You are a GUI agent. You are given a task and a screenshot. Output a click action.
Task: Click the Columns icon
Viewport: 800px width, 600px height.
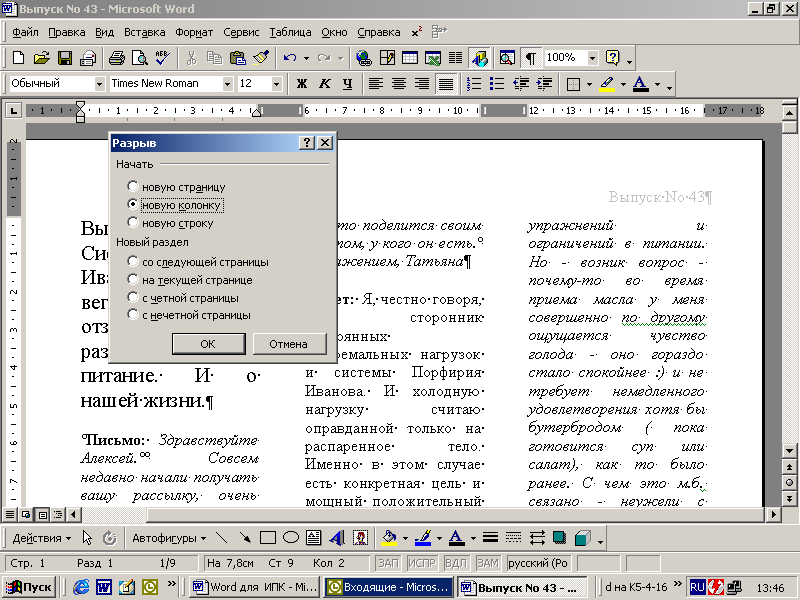click(456, 58)
